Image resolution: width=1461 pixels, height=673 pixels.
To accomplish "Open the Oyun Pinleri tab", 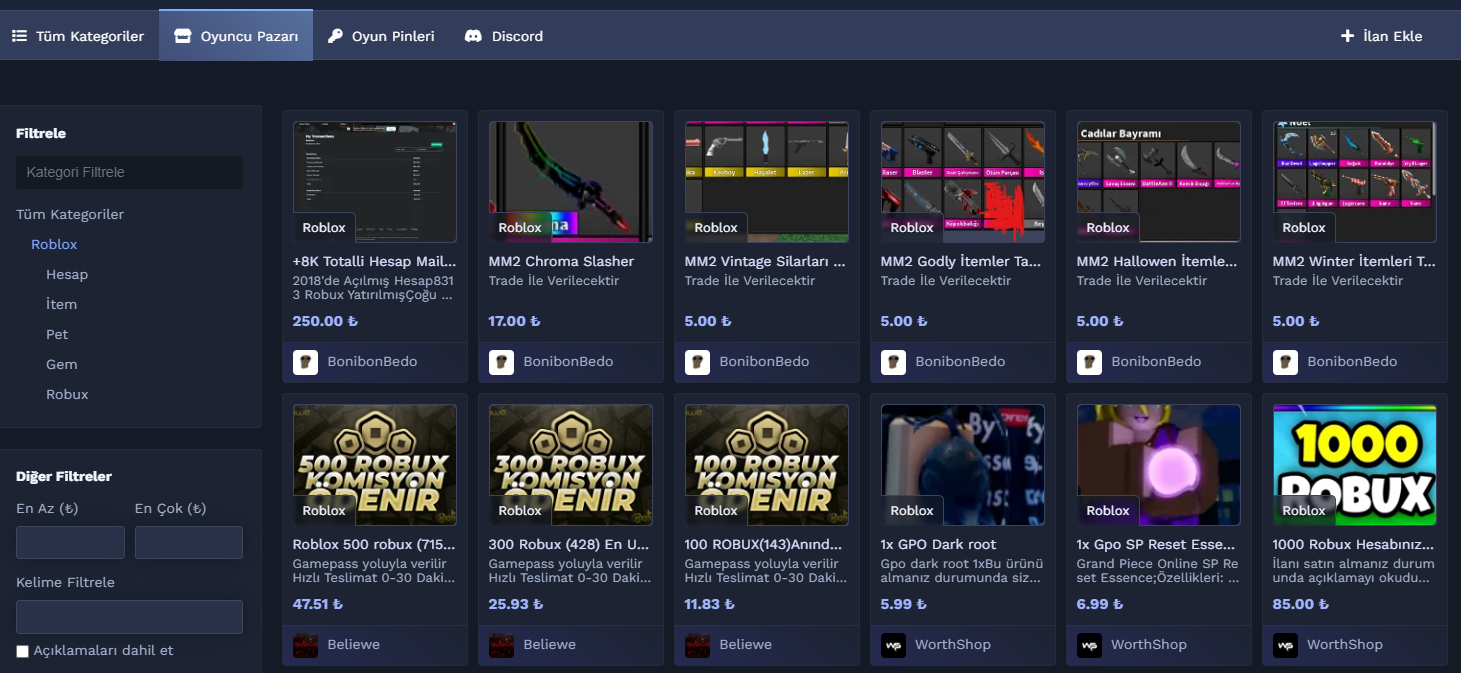I will click(x=381, y=36).
